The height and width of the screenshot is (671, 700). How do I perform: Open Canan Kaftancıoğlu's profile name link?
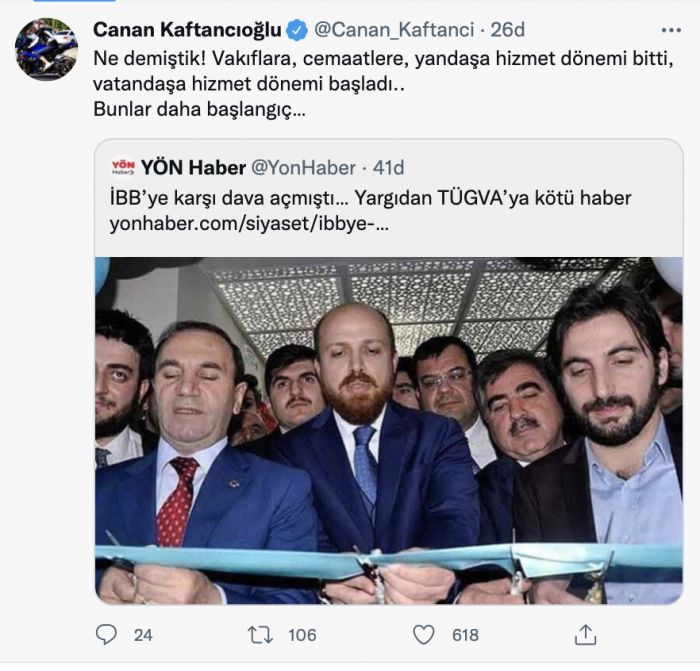pos(189,32)
